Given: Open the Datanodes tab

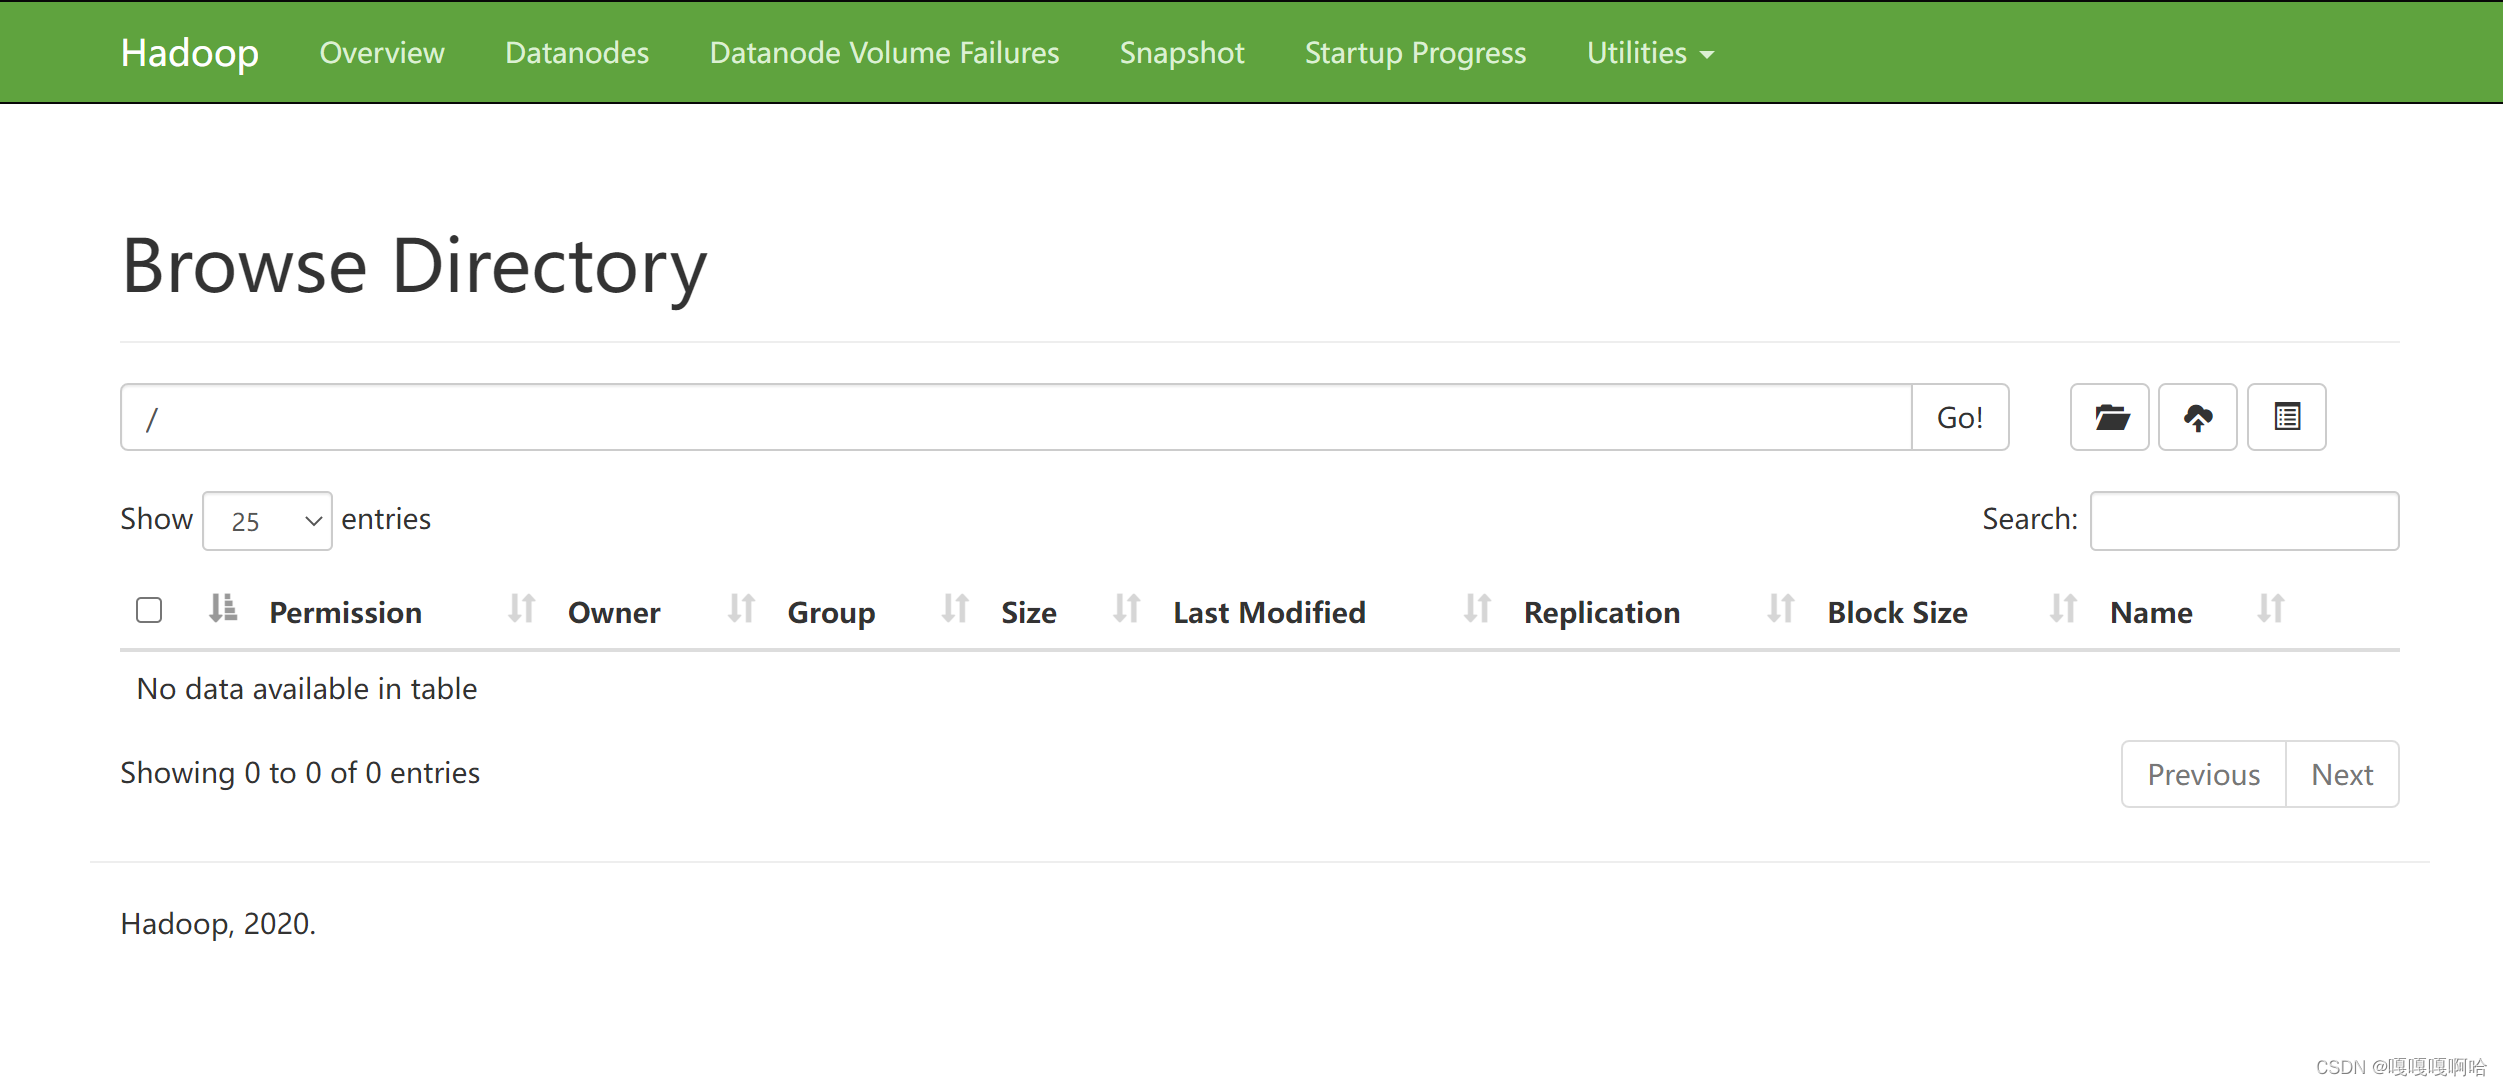Looking at the screenshot, I should [577, 53].
